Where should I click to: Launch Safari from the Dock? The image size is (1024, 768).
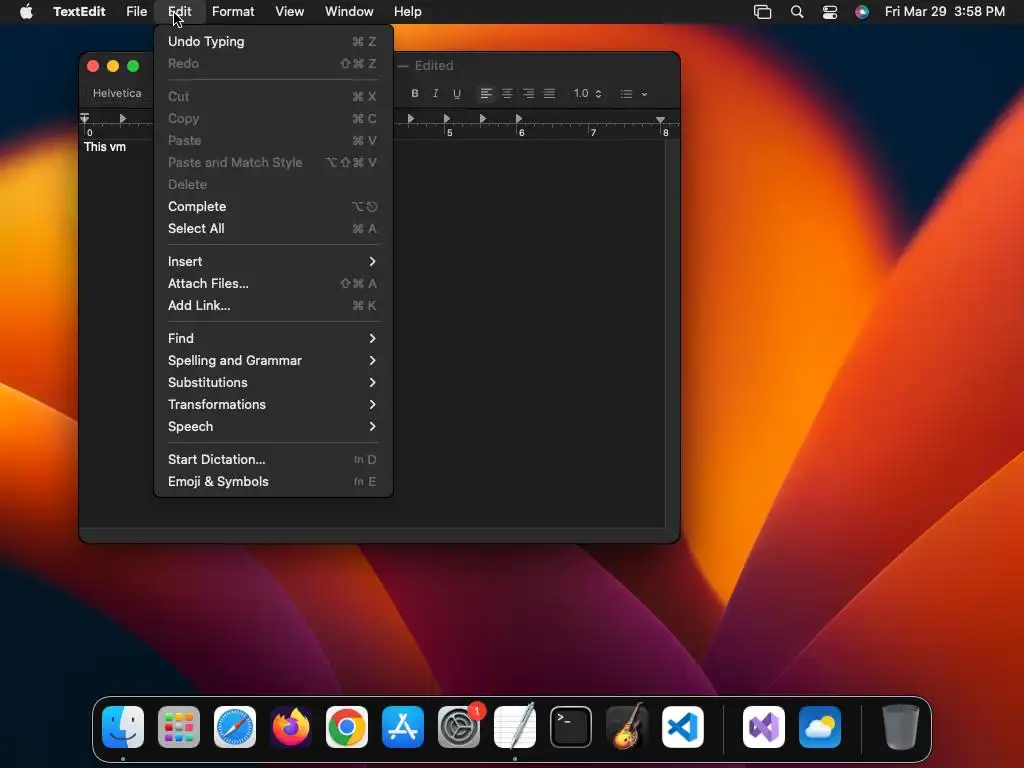pyautogui.click(x=235, y=727)
